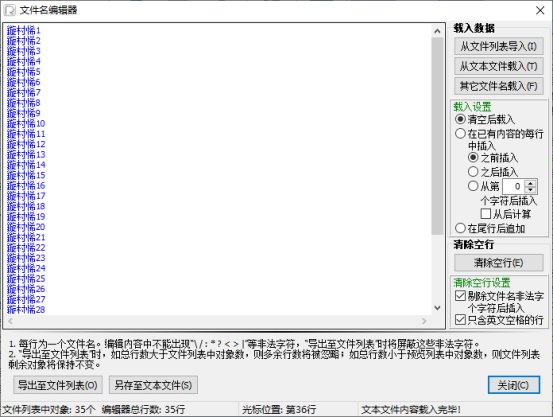
Task: Click vertical scrollbar track below the thumb
Action: click(437, 268)
